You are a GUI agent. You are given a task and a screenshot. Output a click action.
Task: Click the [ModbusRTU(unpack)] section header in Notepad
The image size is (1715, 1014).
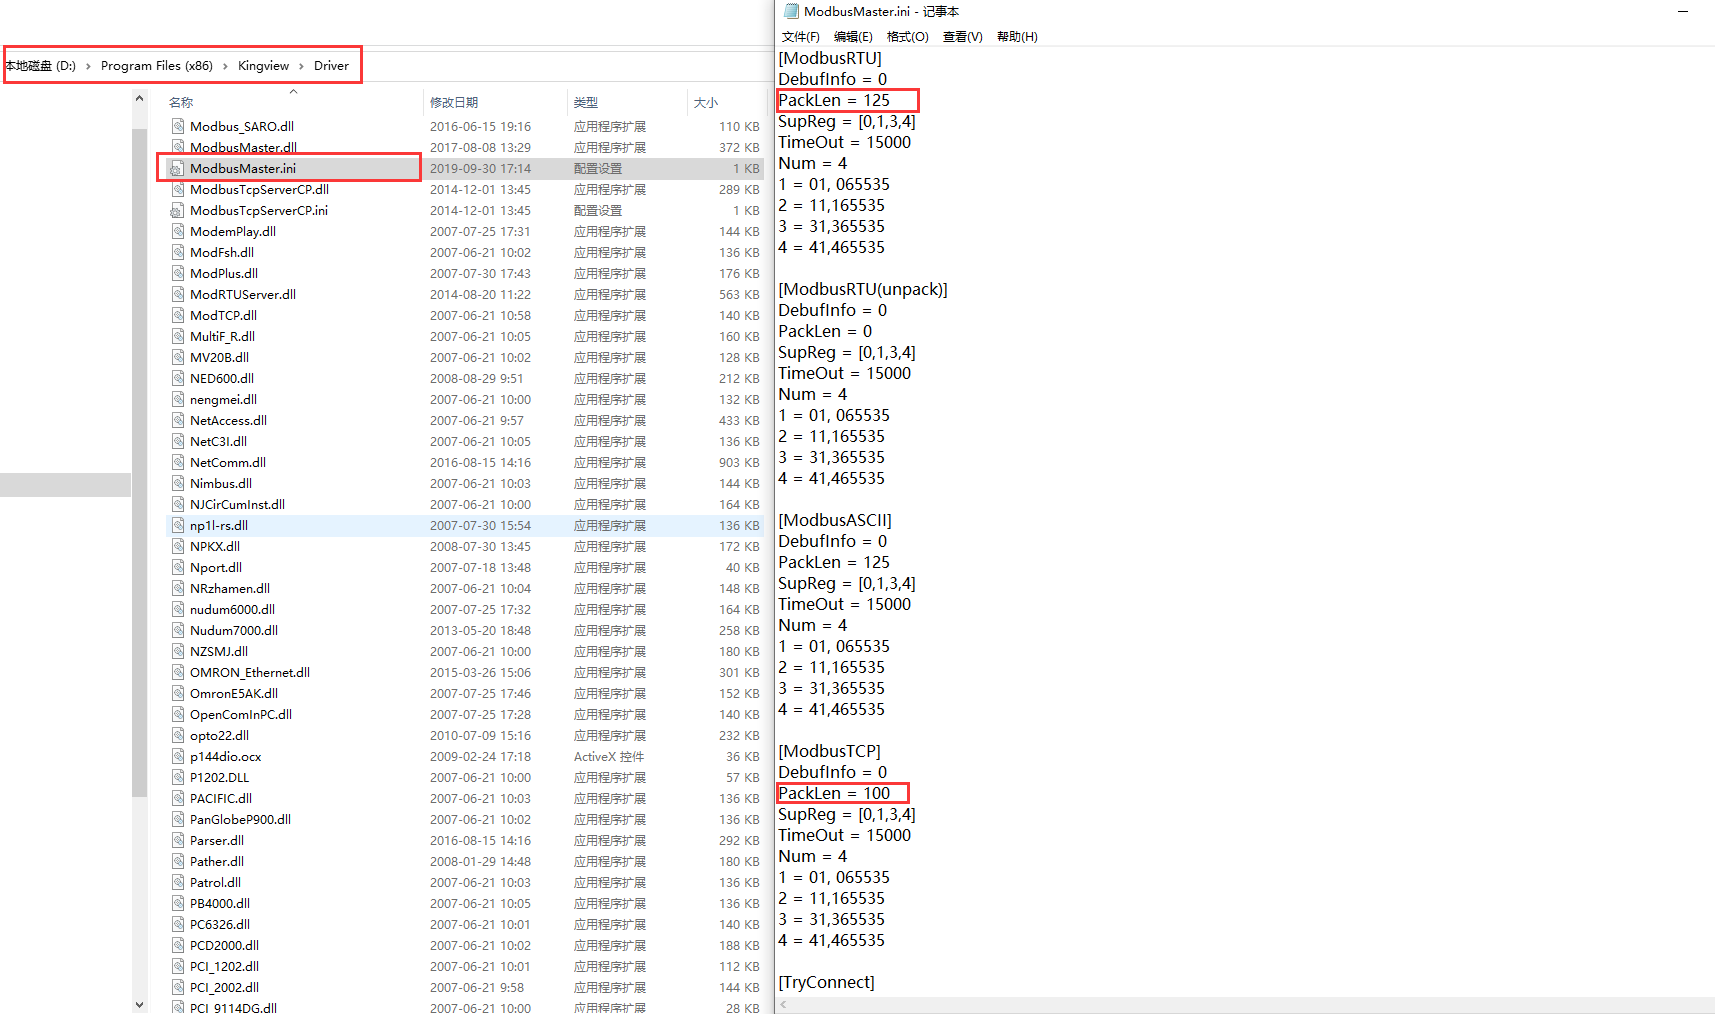pyautogui.click(x=863, y=289)
